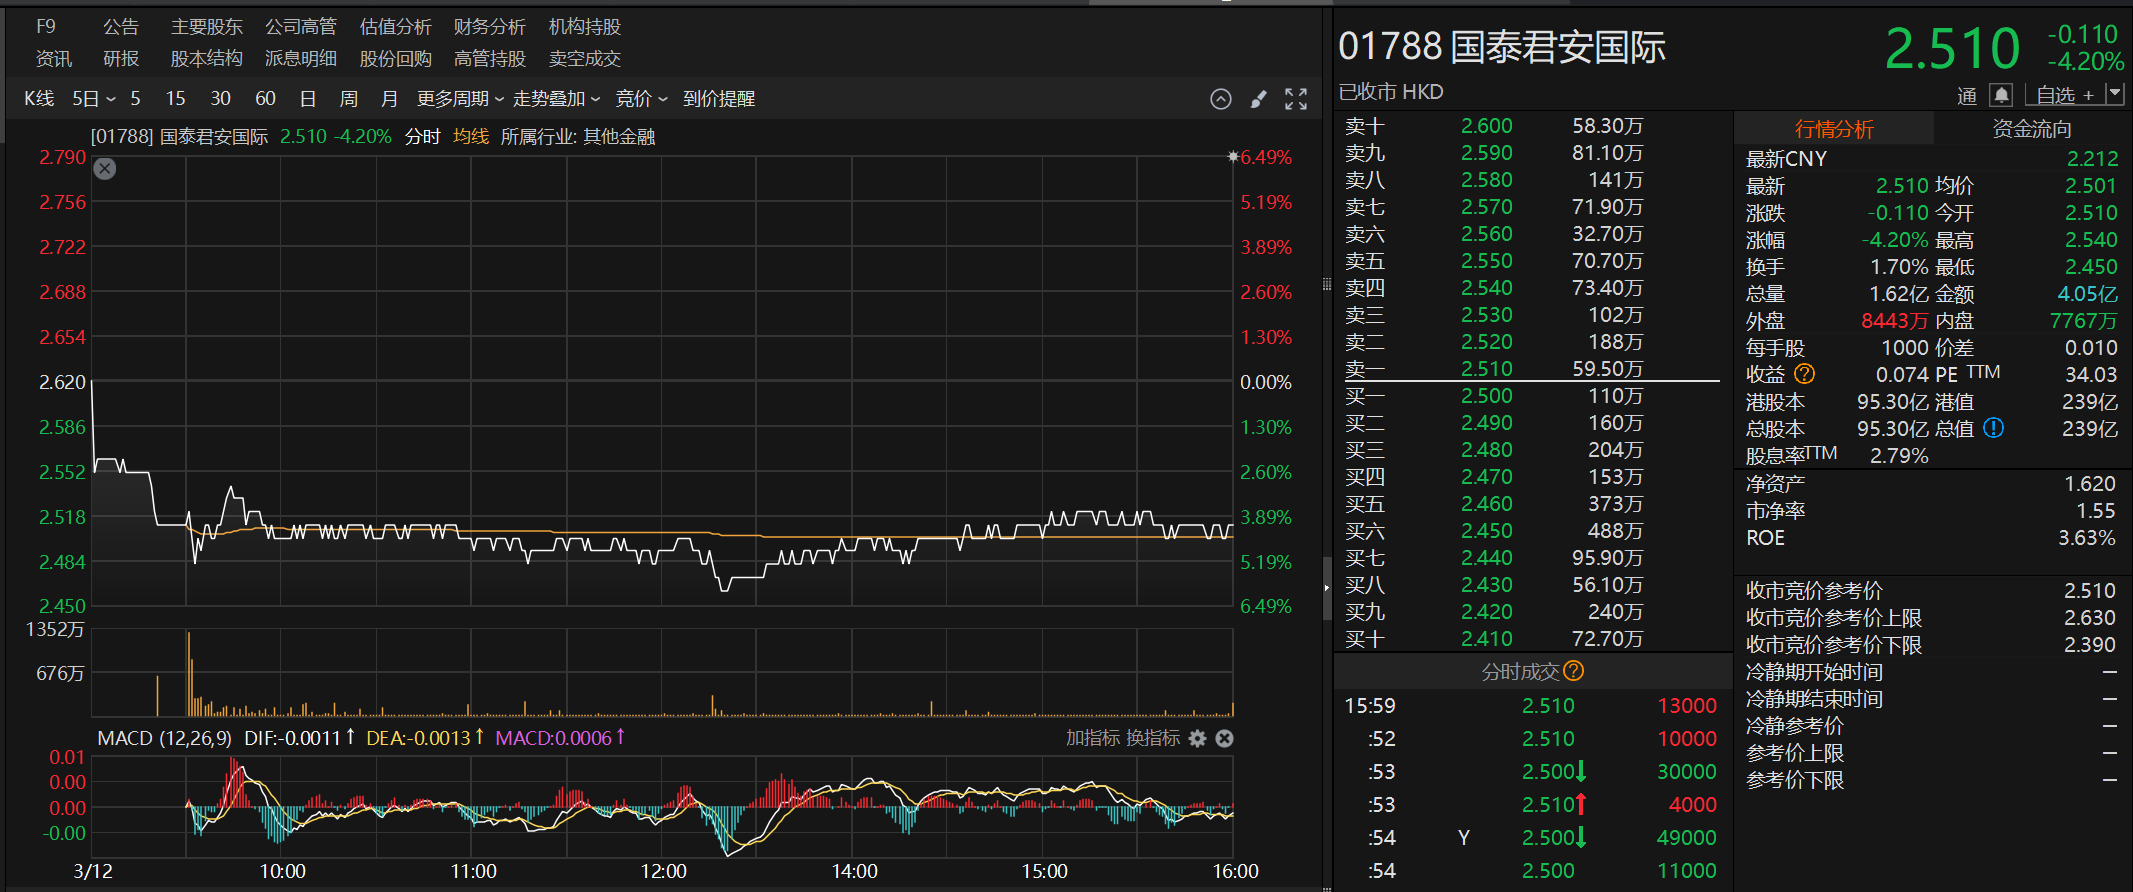Screen dimensions: 2133x892
Task: Open the 走势叠加 overlay dropdown
Action: coord(556,99)
